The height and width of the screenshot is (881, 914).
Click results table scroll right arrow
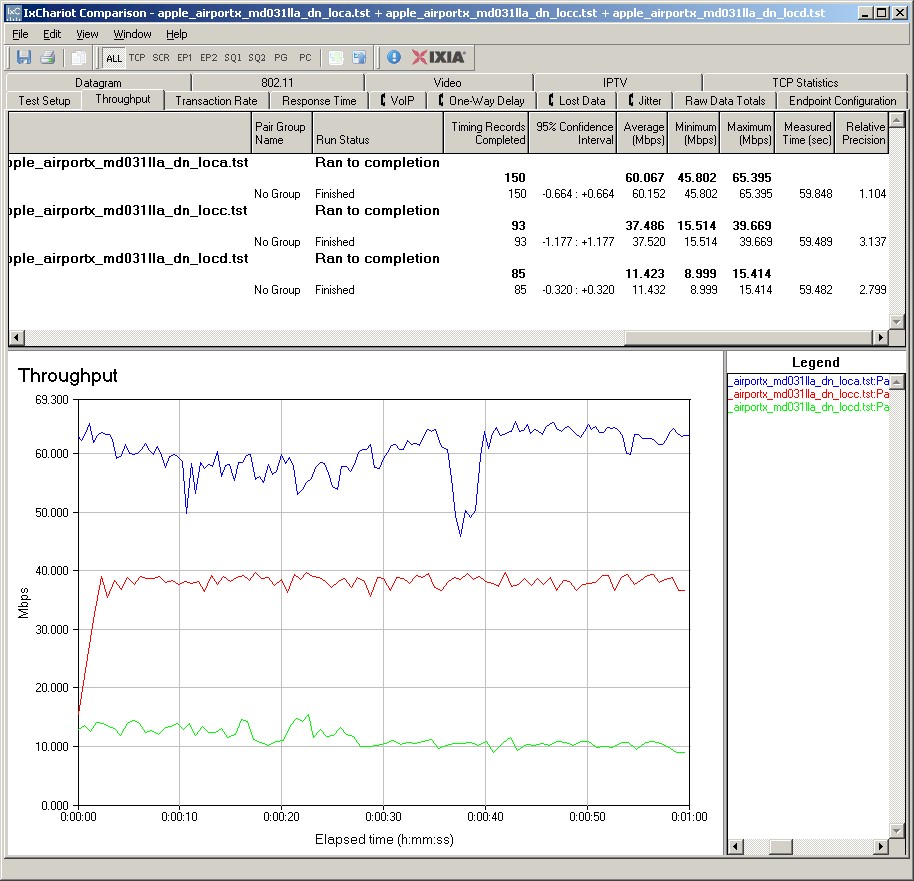tap(880, 337)
